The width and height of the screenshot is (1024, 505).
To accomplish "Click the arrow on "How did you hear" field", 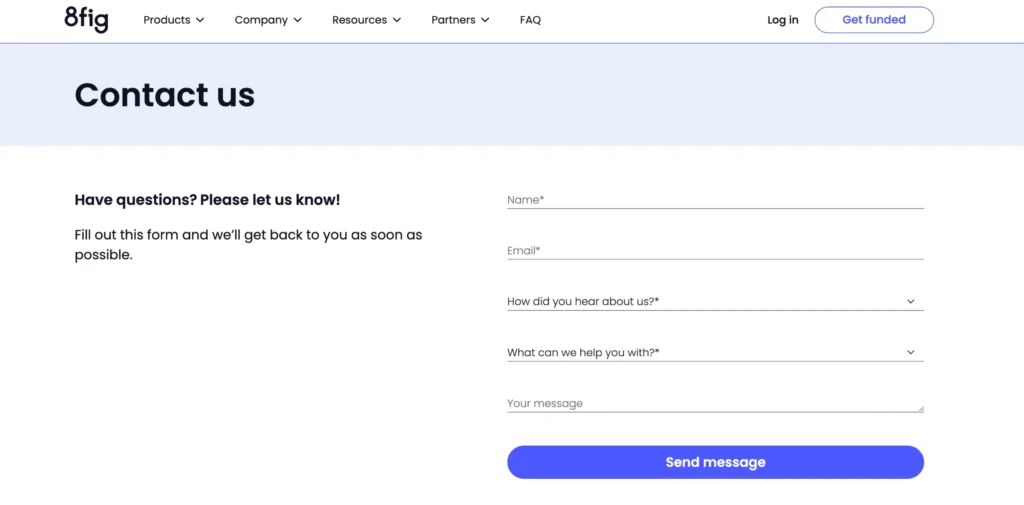I will pyautogui.click(x=911, y=301).
